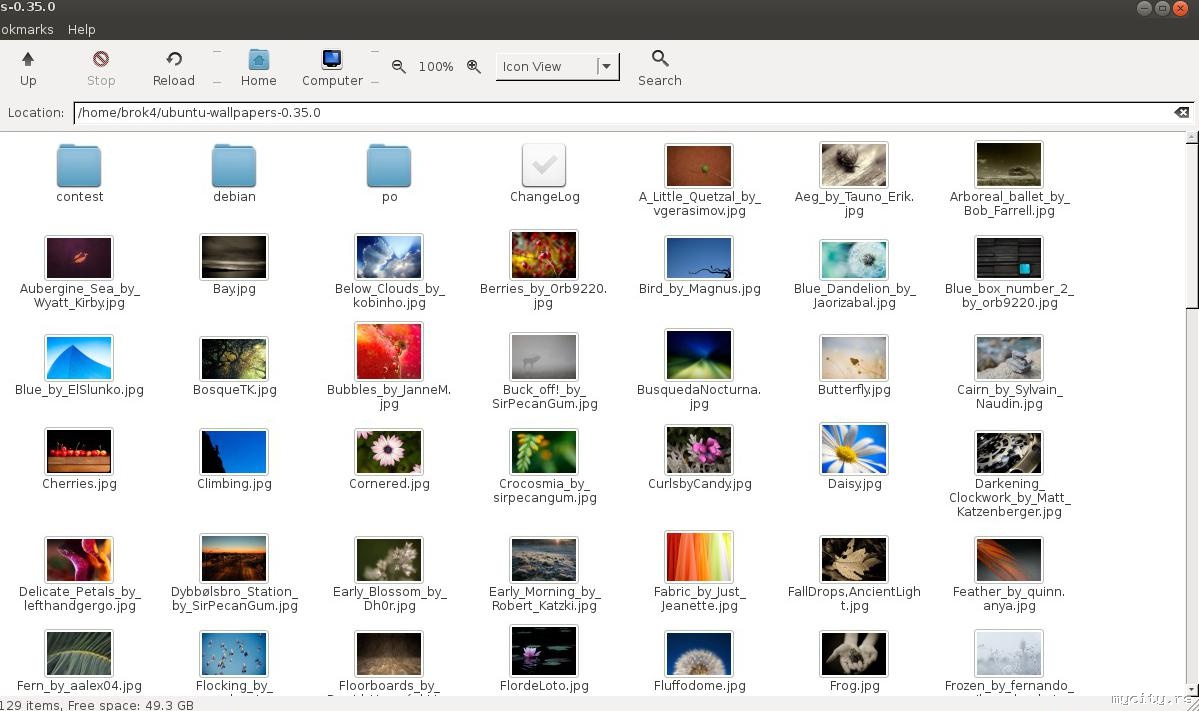
Task: Clear the location bar text
Action: pos(1181,113)
